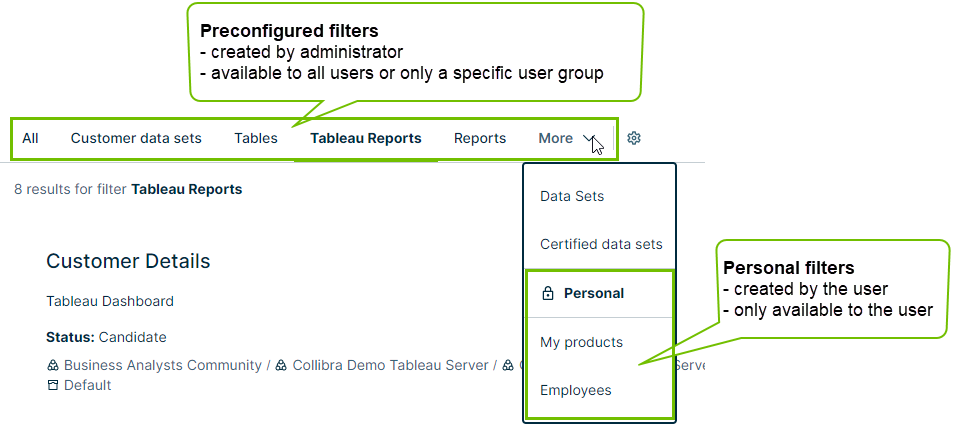Click the domain icon before Default

pos(53,385)
